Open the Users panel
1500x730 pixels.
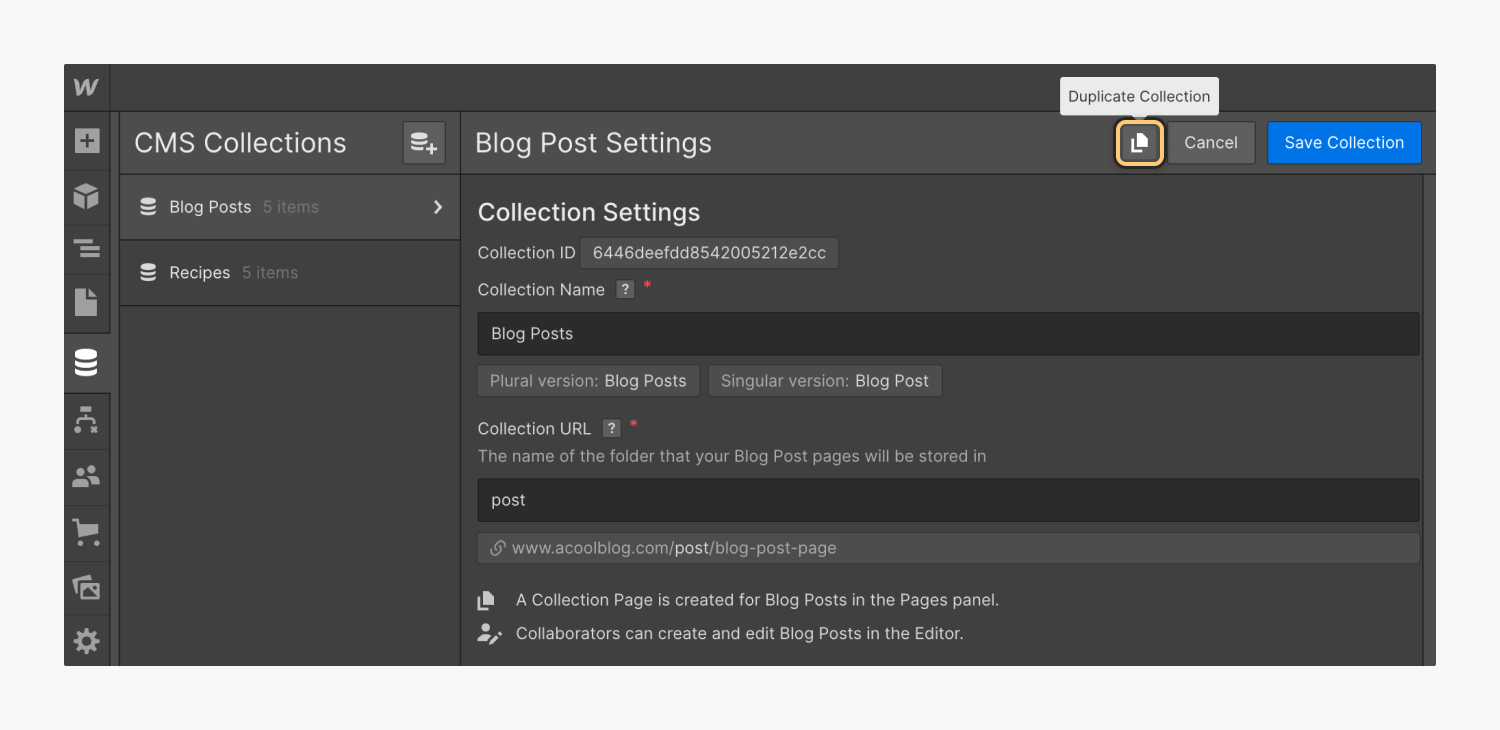(x=87, y=477)
